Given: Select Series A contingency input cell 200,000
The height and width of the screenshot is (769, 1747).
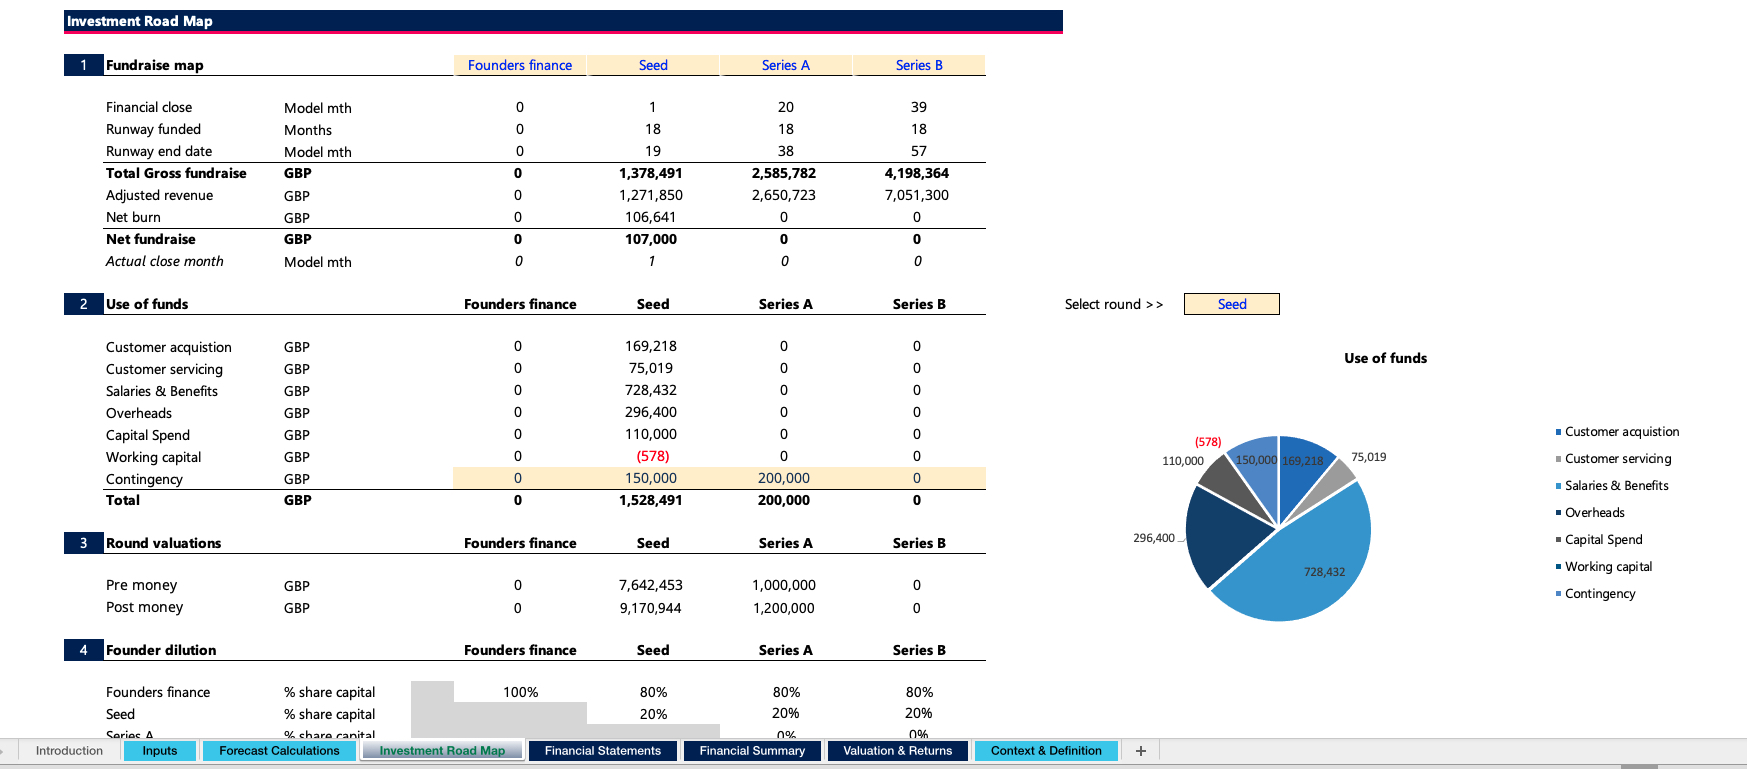Looking at the screenshot, I should click(x=786, y=478).
